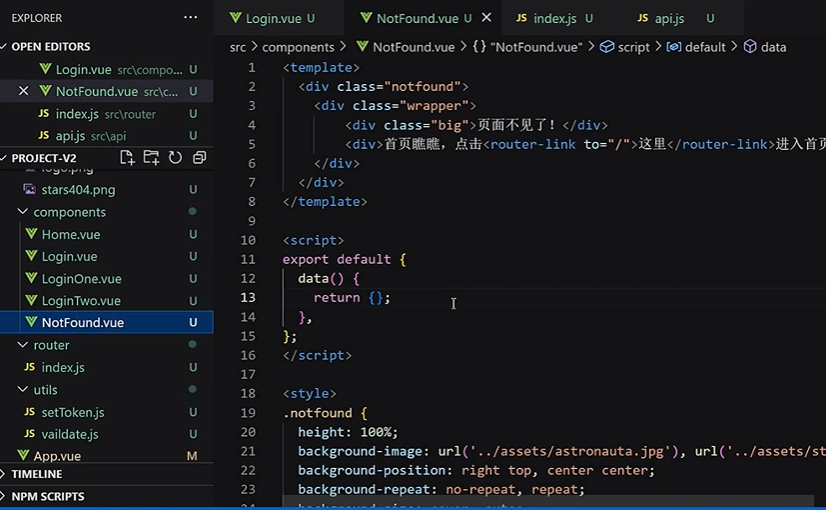Screen dimensions: 826x510
Task: Click components in breadcrumb path
Action: [x=298, y=47]
